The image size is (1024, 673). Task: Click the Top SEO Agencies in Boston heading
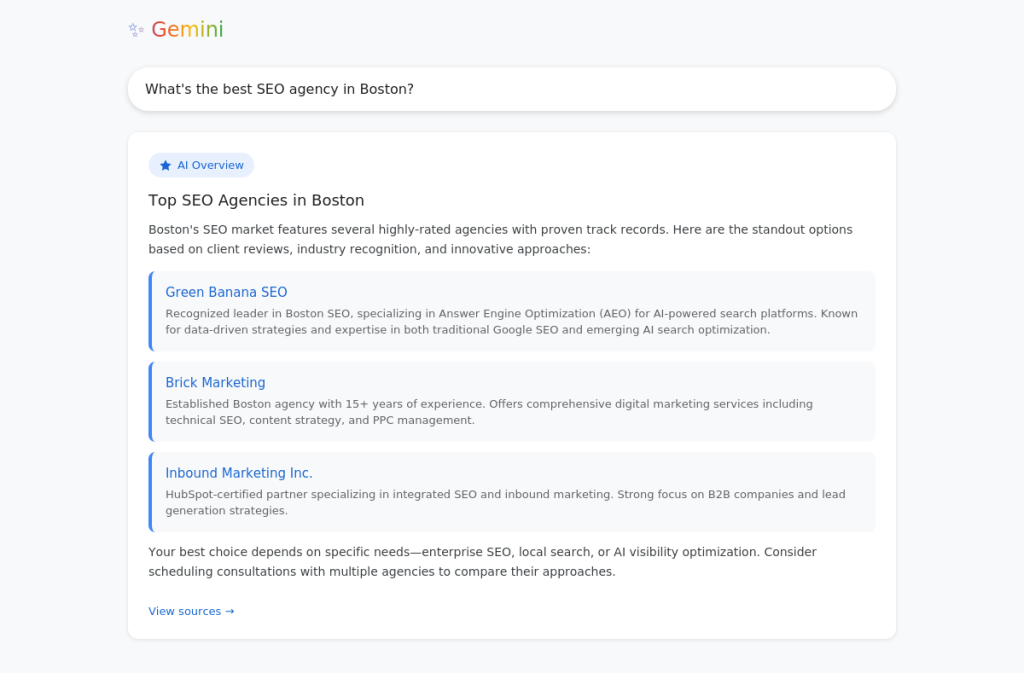coord(256,200)
